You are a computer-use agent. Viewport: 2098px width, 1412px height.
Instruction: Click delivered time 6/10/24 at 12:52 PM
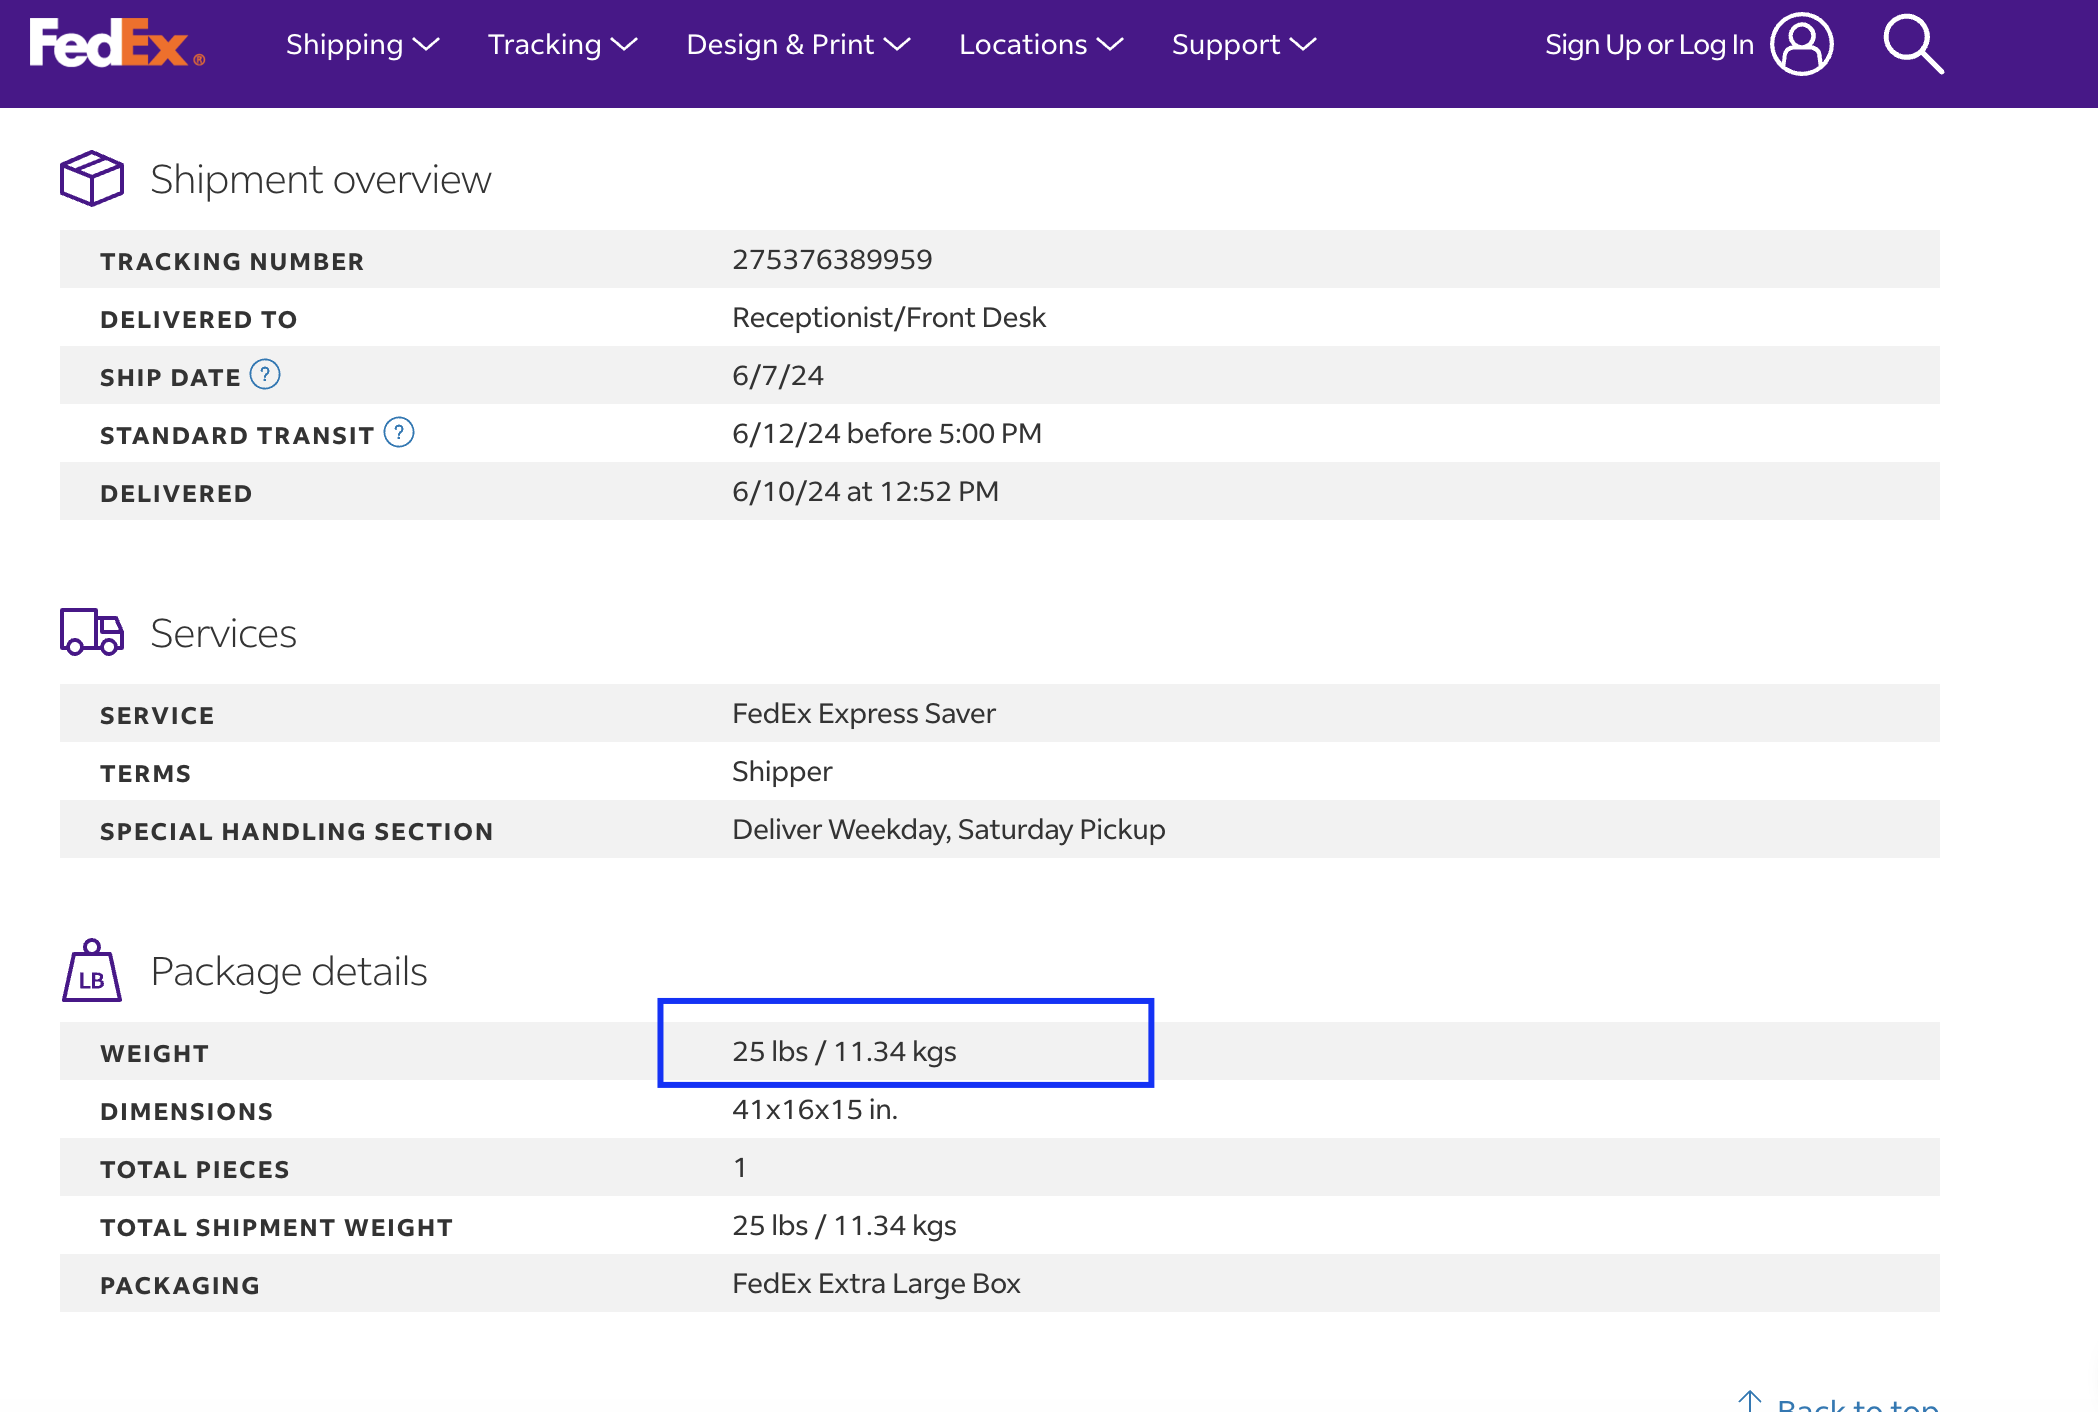(866, 491)
